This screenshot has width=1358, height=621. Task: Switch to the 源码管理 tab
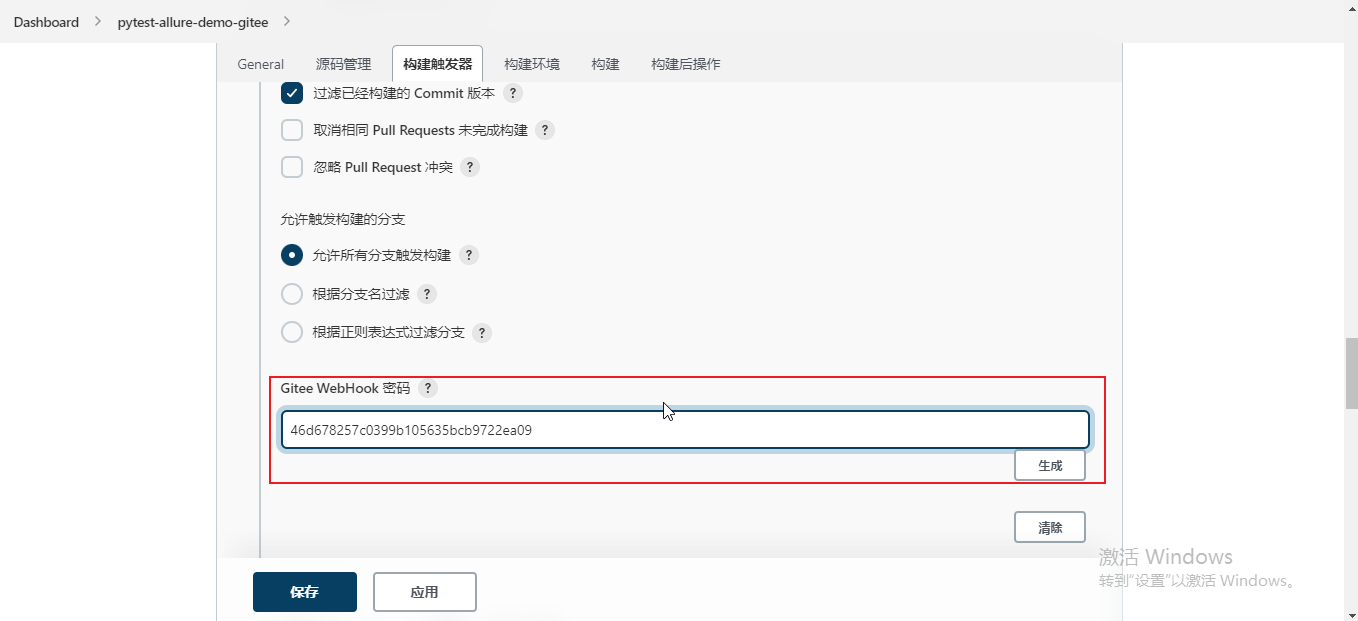(344, 64)
